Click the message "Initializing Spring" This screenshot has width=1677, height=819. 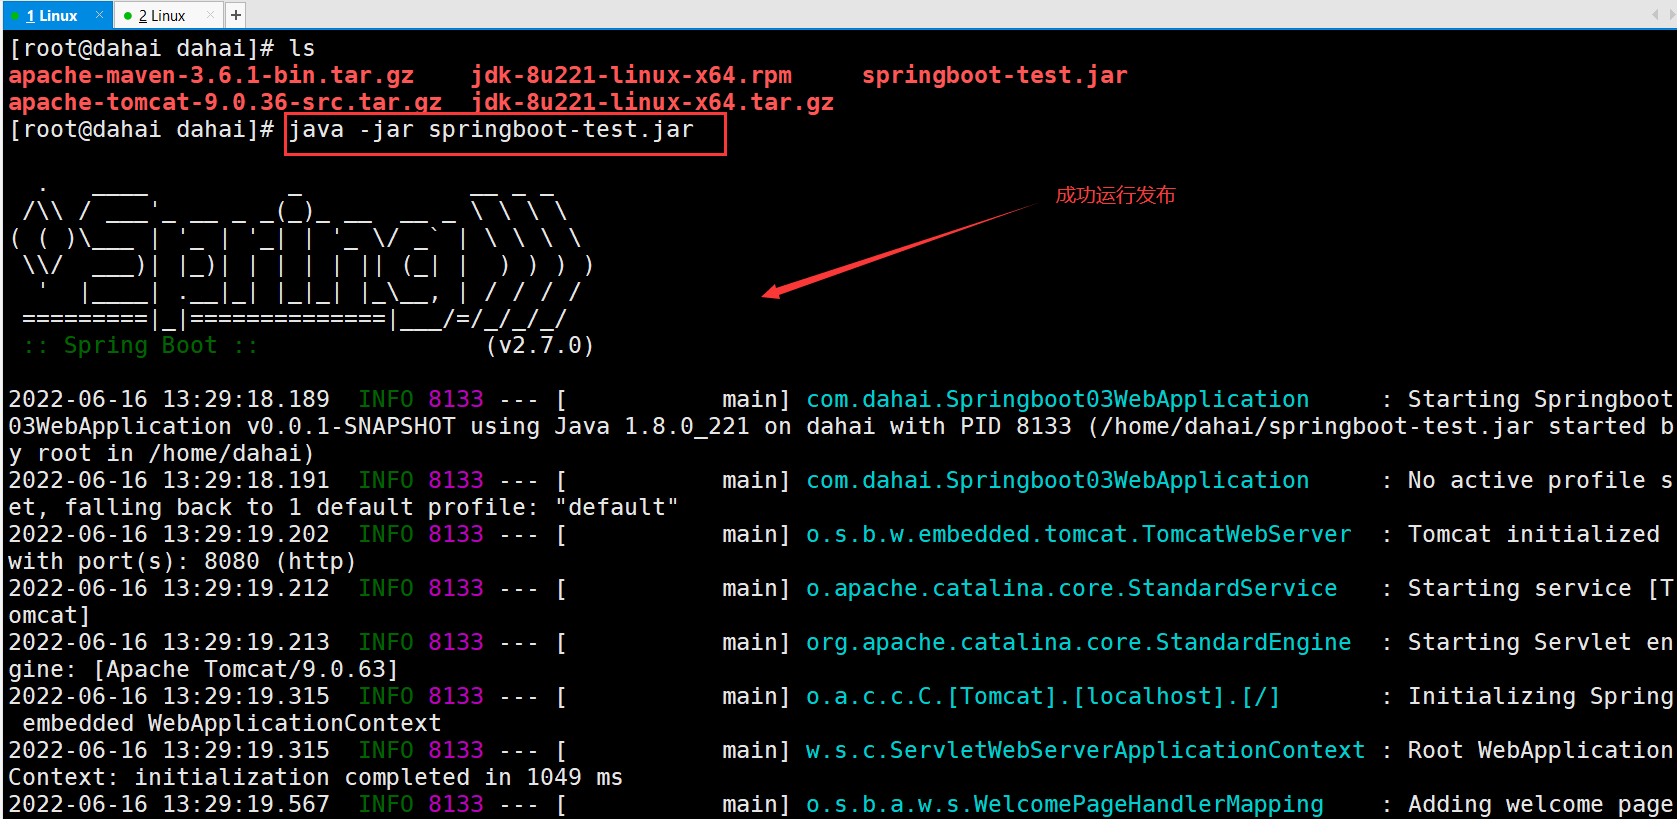click(1541, 697)
